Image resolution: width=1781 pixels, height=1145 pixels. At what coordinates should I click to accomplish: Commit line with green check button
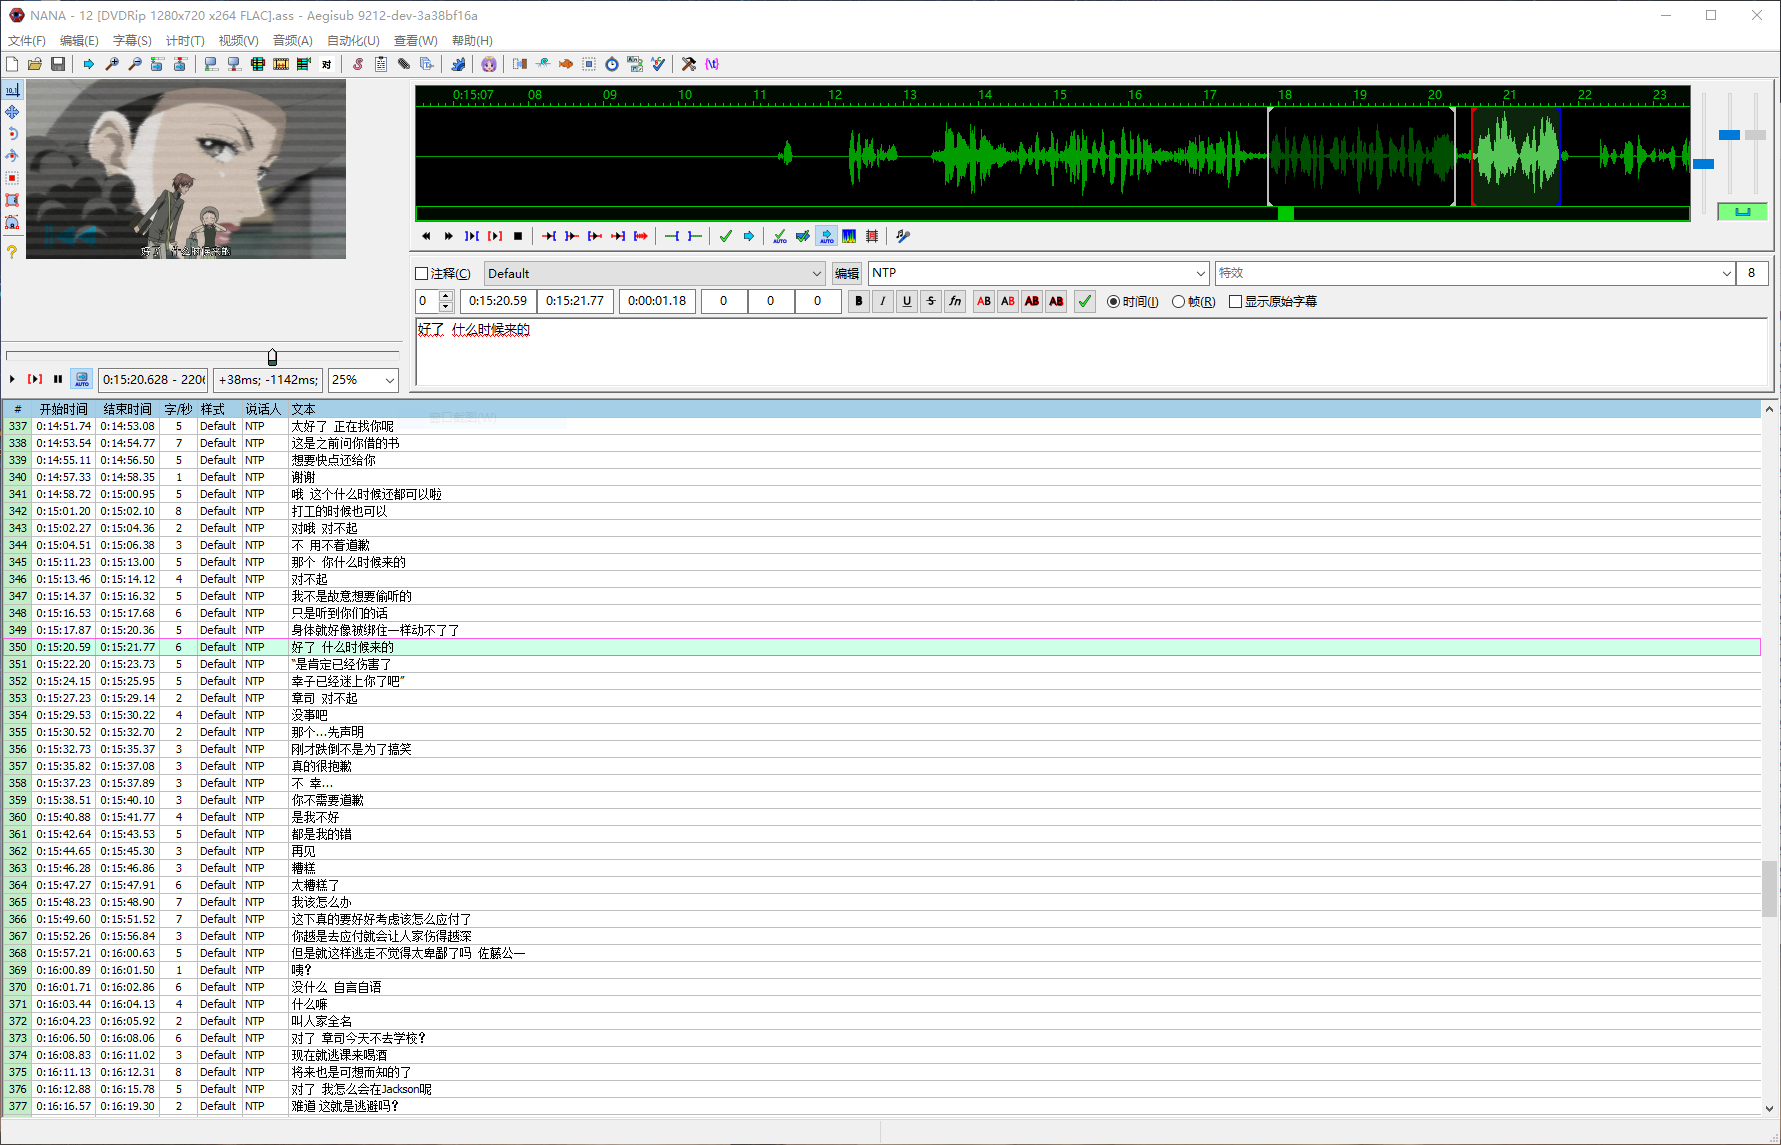coord(1085,301)
